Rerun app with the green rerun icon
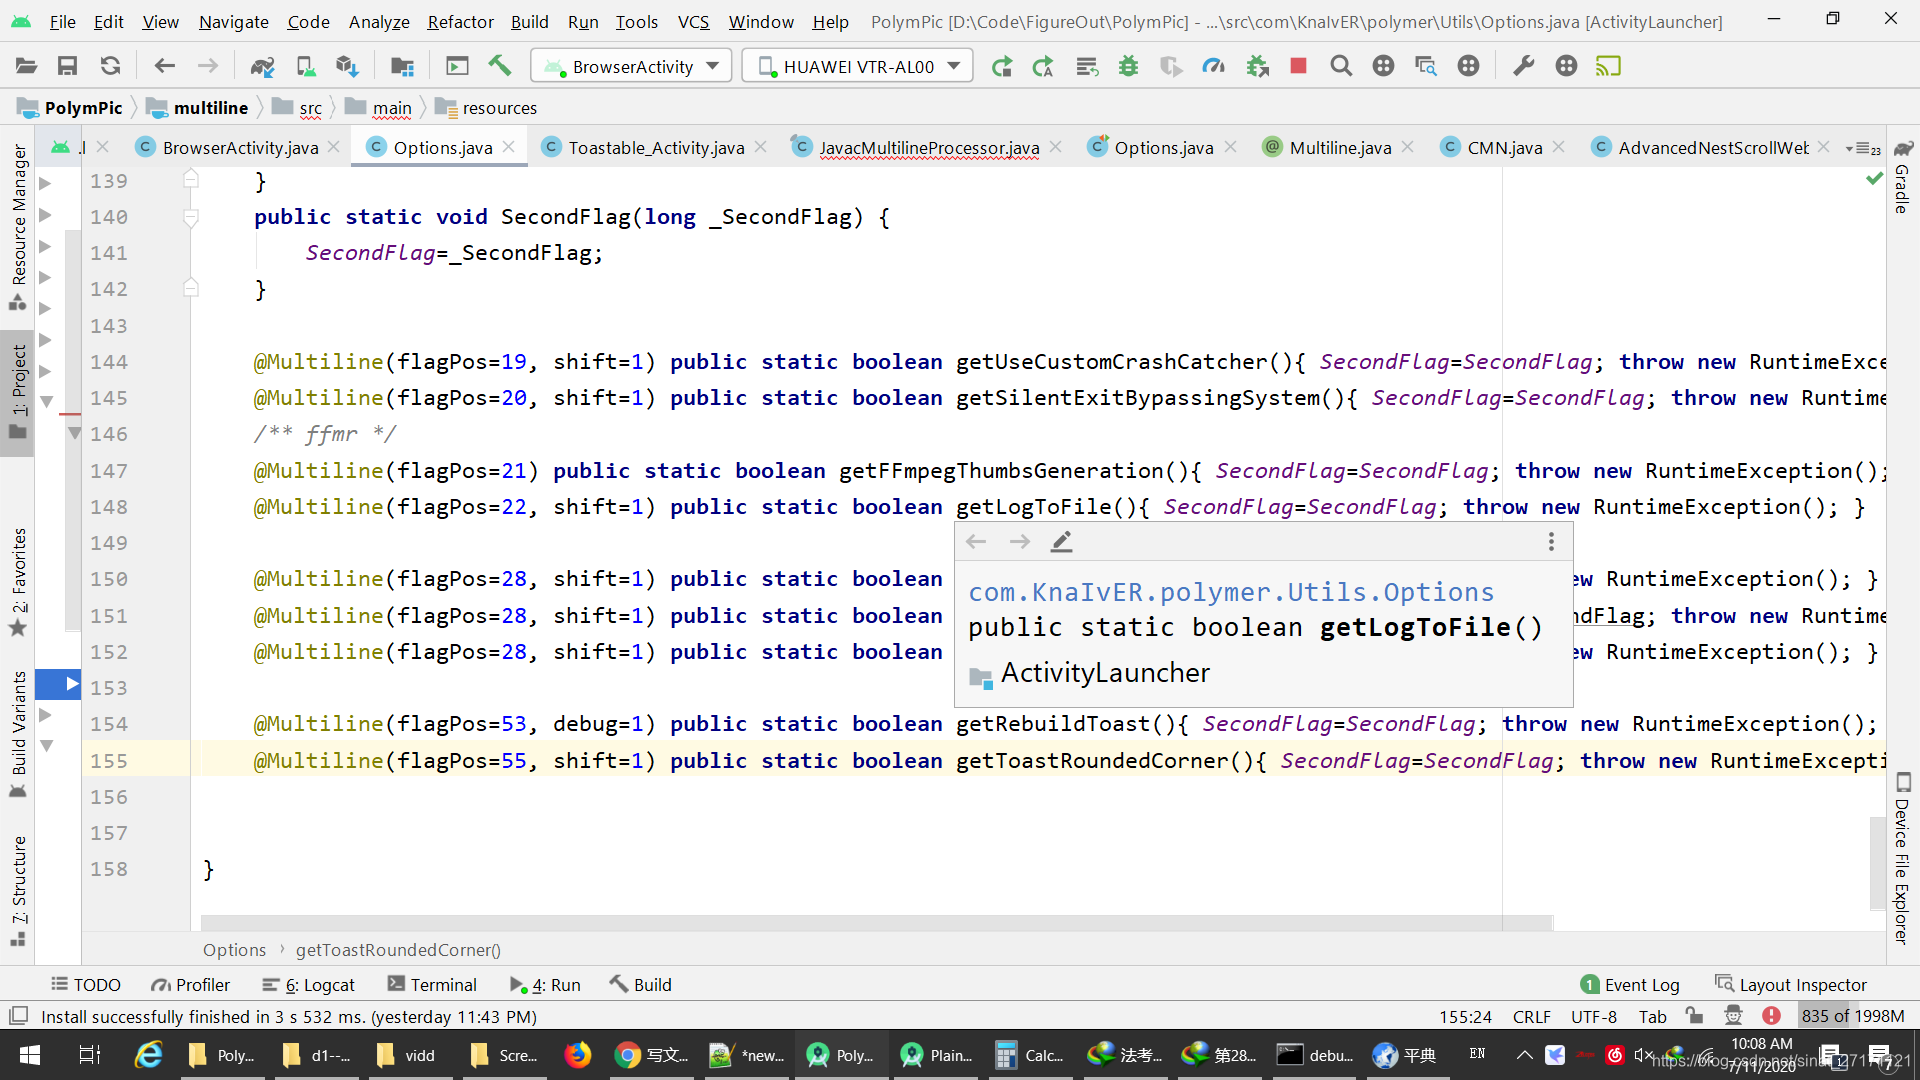This screenshot has height=1080, width=1920. tap(1001, 66)
